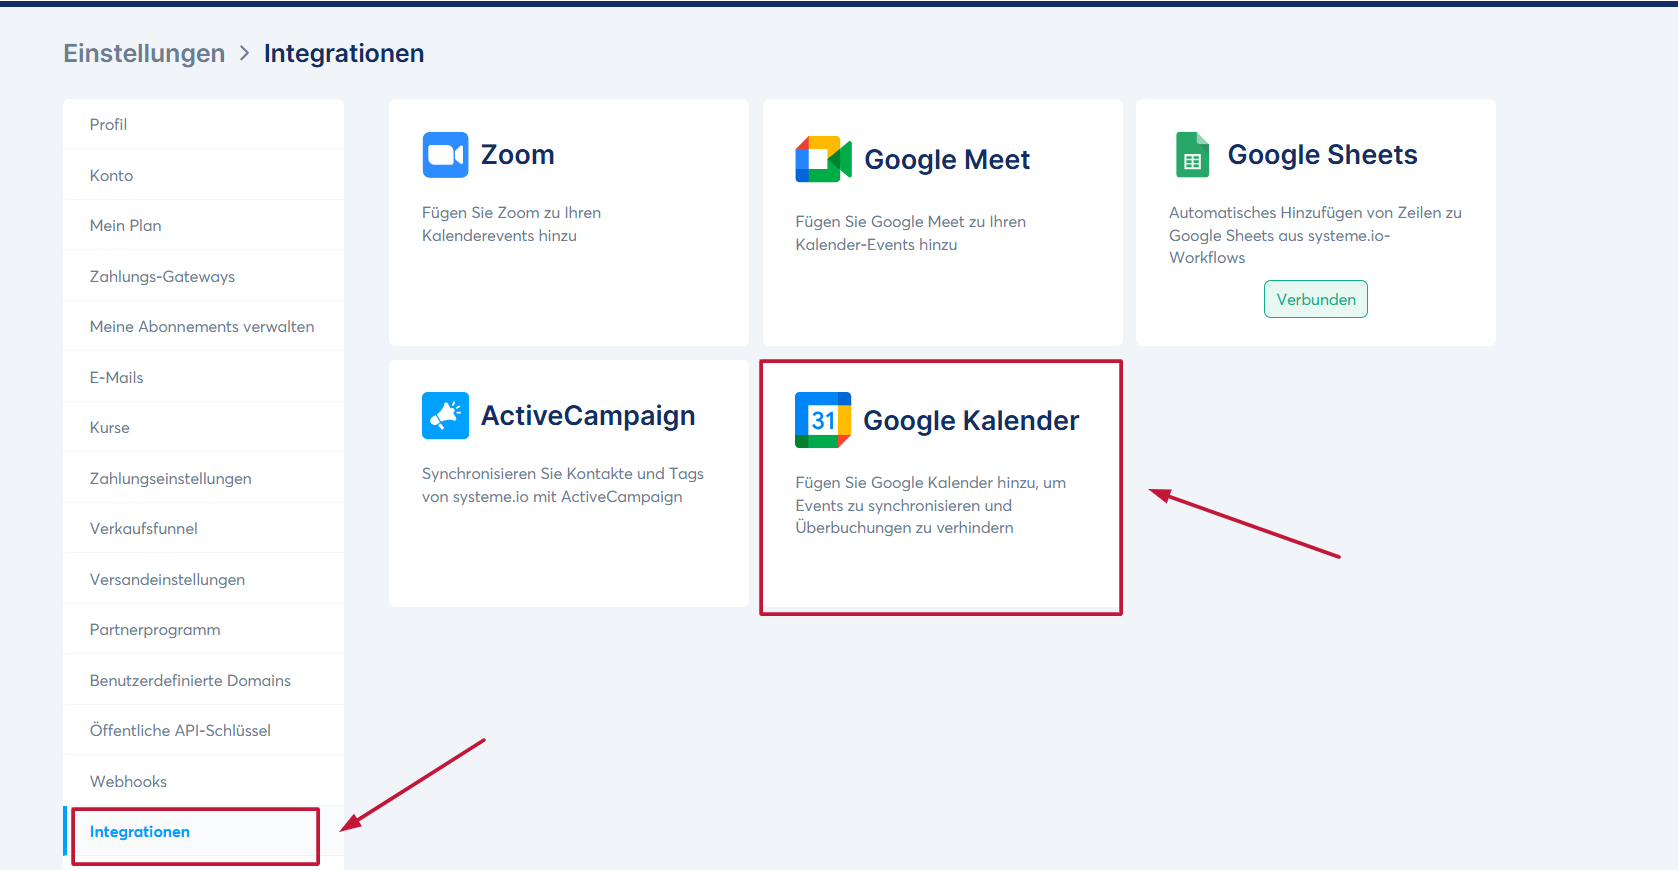Open the Google Meet card title

[x=947, y=160]
